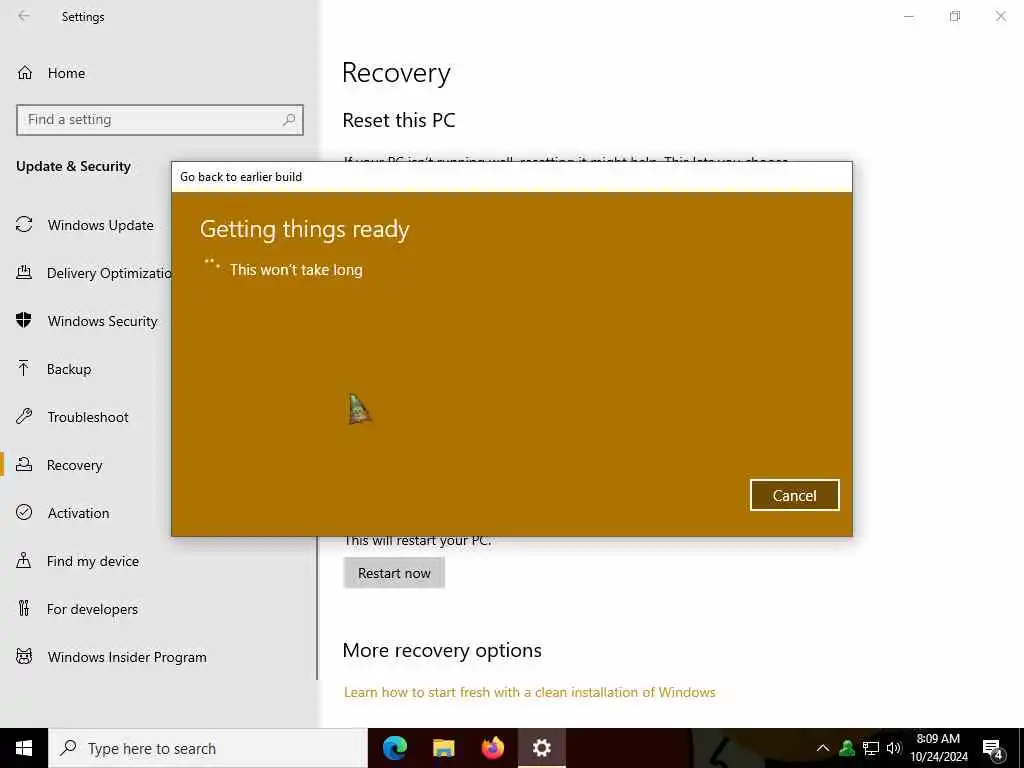
Task: Click the Activation checkmark icon
Action: (24, 512)
